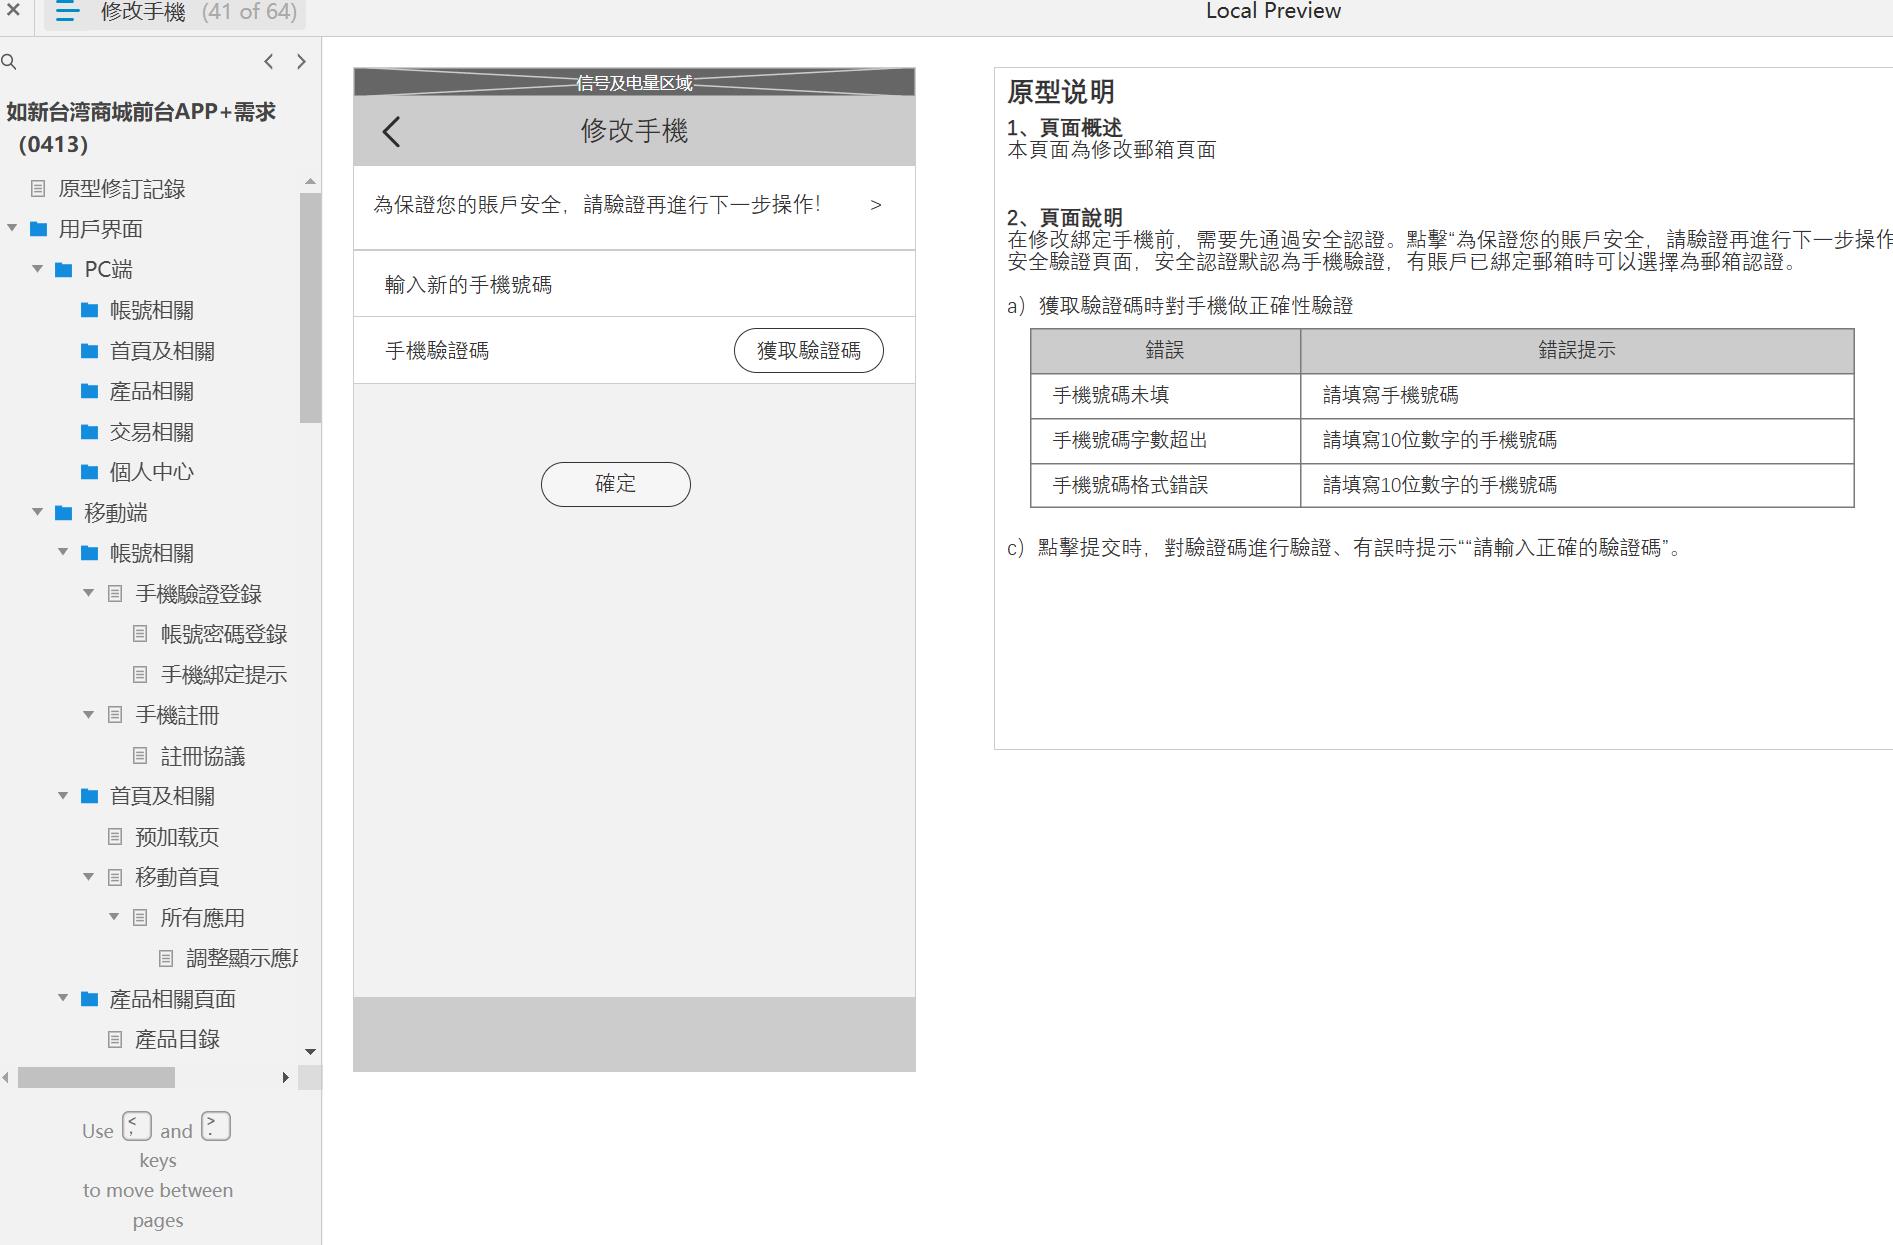Collapse the 用戶界面 folder

(13, 228)
